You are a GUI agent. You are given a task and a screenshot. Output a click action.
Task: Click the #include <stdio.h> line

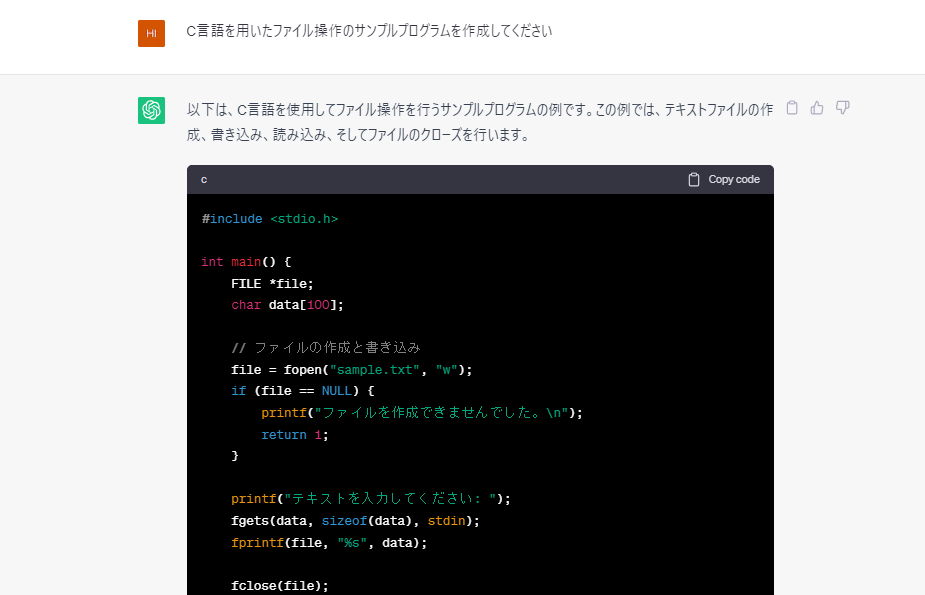[270, 219]
